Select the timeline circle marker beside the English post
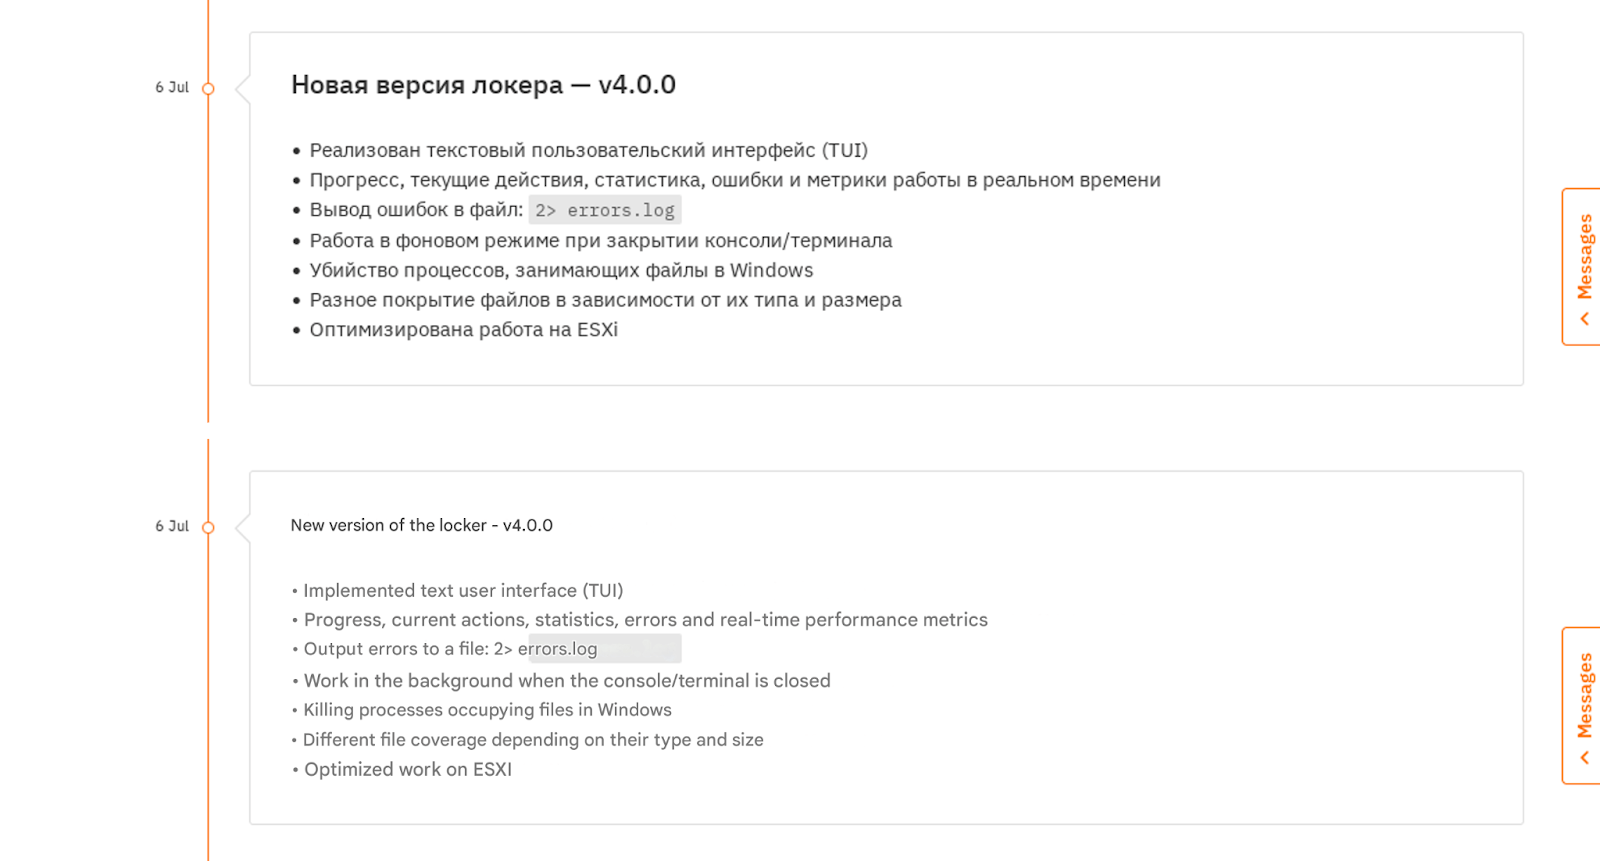The height and width of the screenshot is (861, 1600). (x=207, y=525)
